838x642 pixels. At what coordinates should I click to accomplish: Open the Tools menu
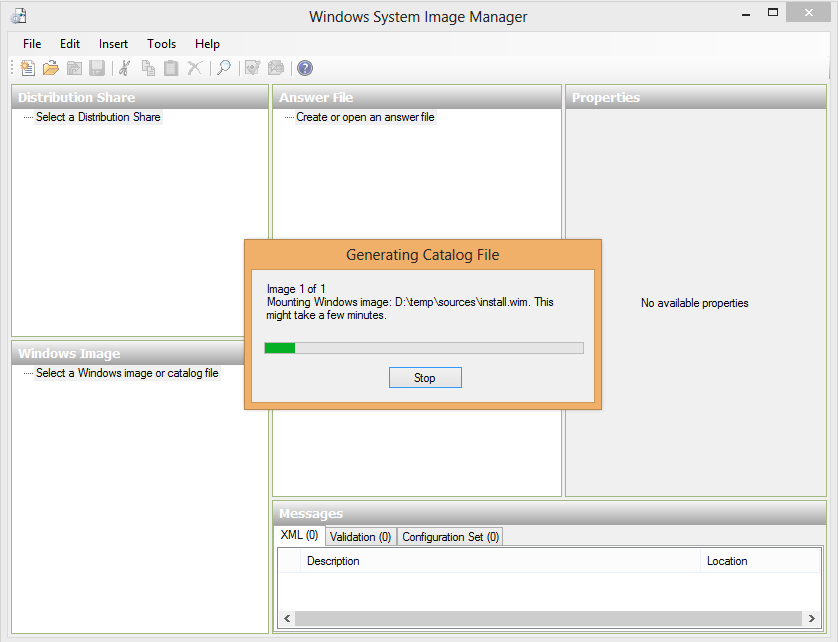click(161, 44)
